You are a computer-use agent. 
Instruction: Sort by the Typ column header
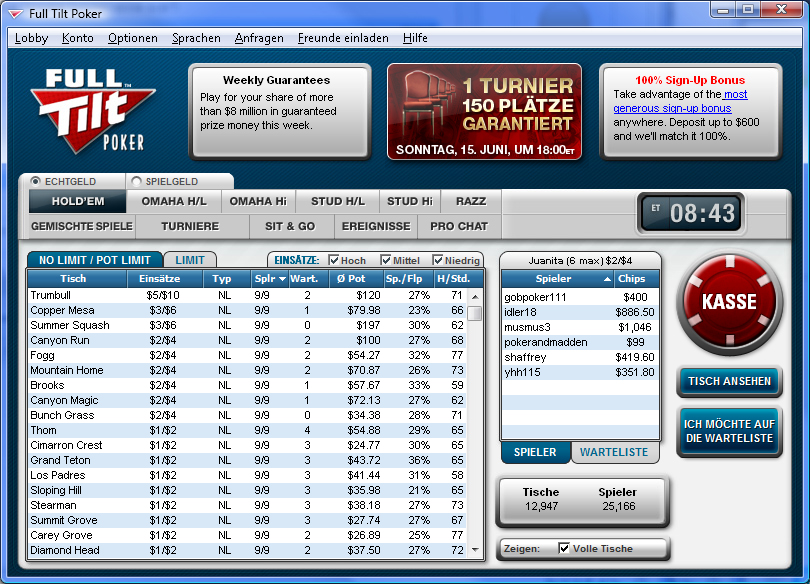(226, 279)
